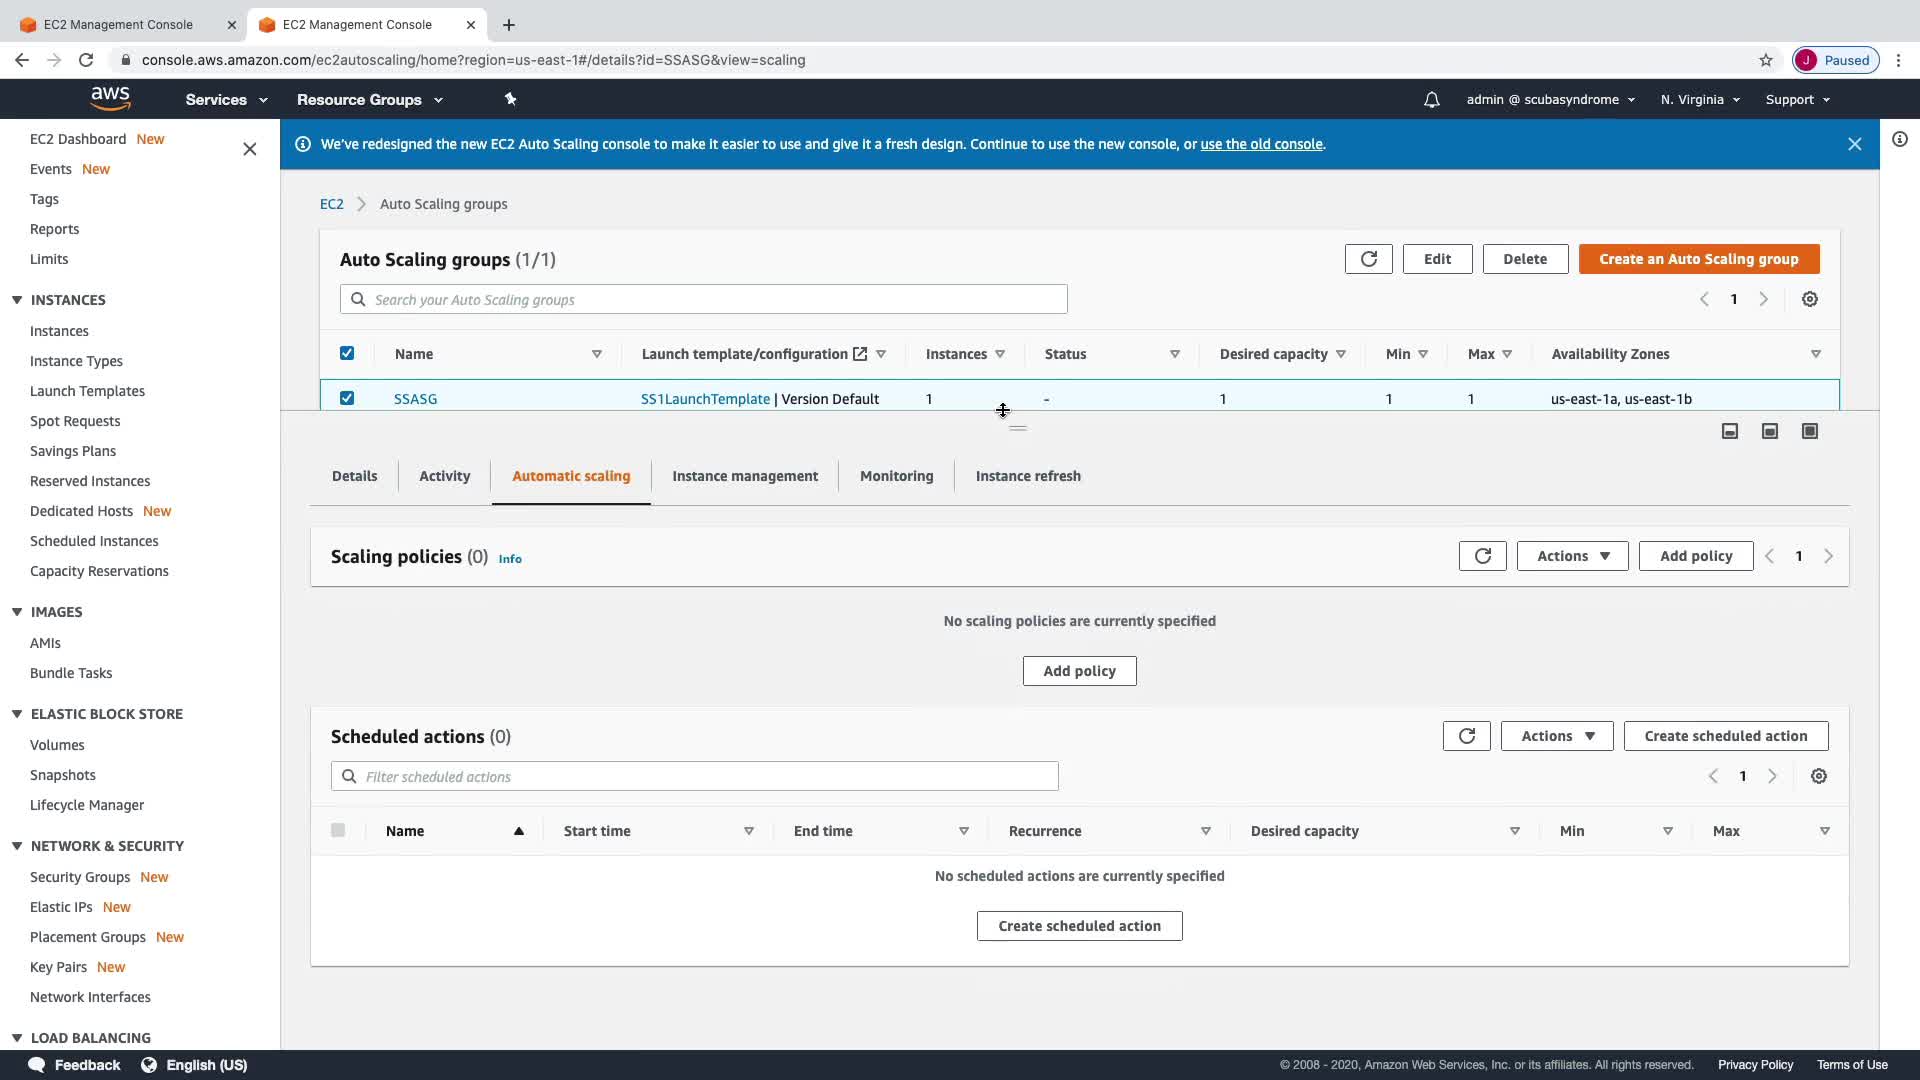Open the SS1LaunchTemplate link
The image size is (1920, 1080).
click(705, 399)
